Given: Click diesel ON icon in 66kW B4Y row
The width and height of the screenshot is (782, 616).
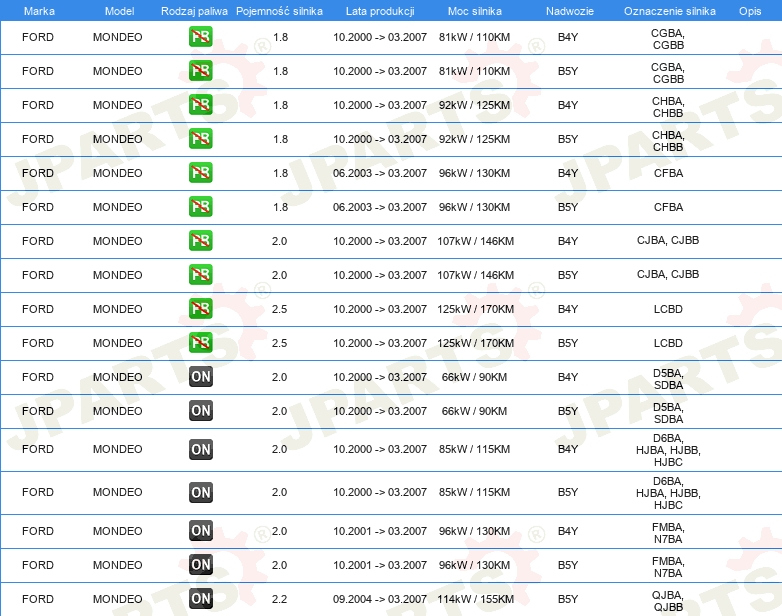Looking at the screenshot, I should [200, 377].
